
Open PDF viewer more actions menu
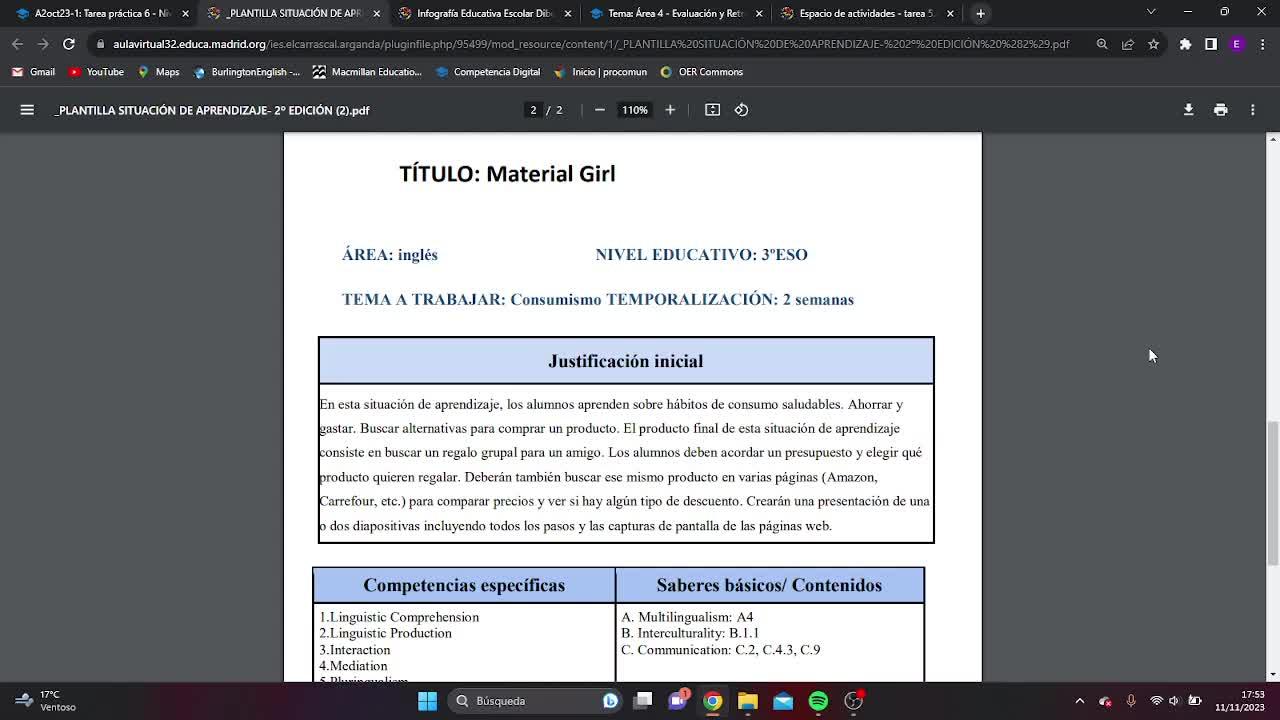pyautogui.click(x=1252, y=110)
